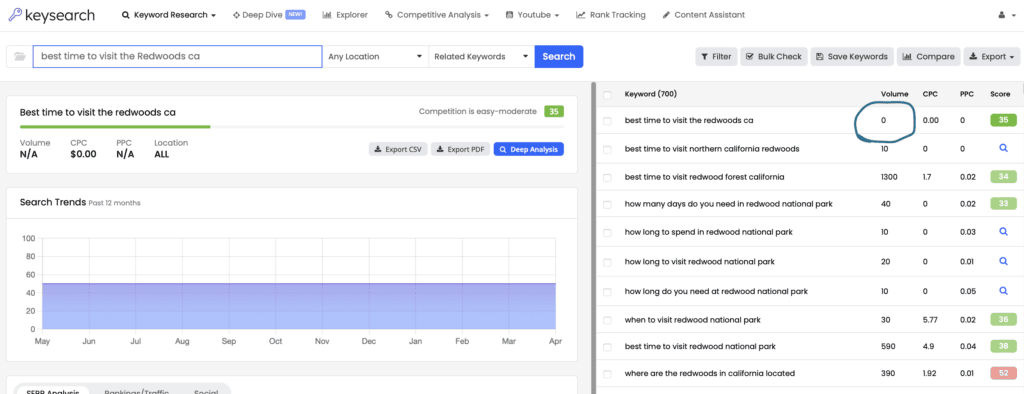Check the box for how long to visit keyword

[x=607, y=262]
